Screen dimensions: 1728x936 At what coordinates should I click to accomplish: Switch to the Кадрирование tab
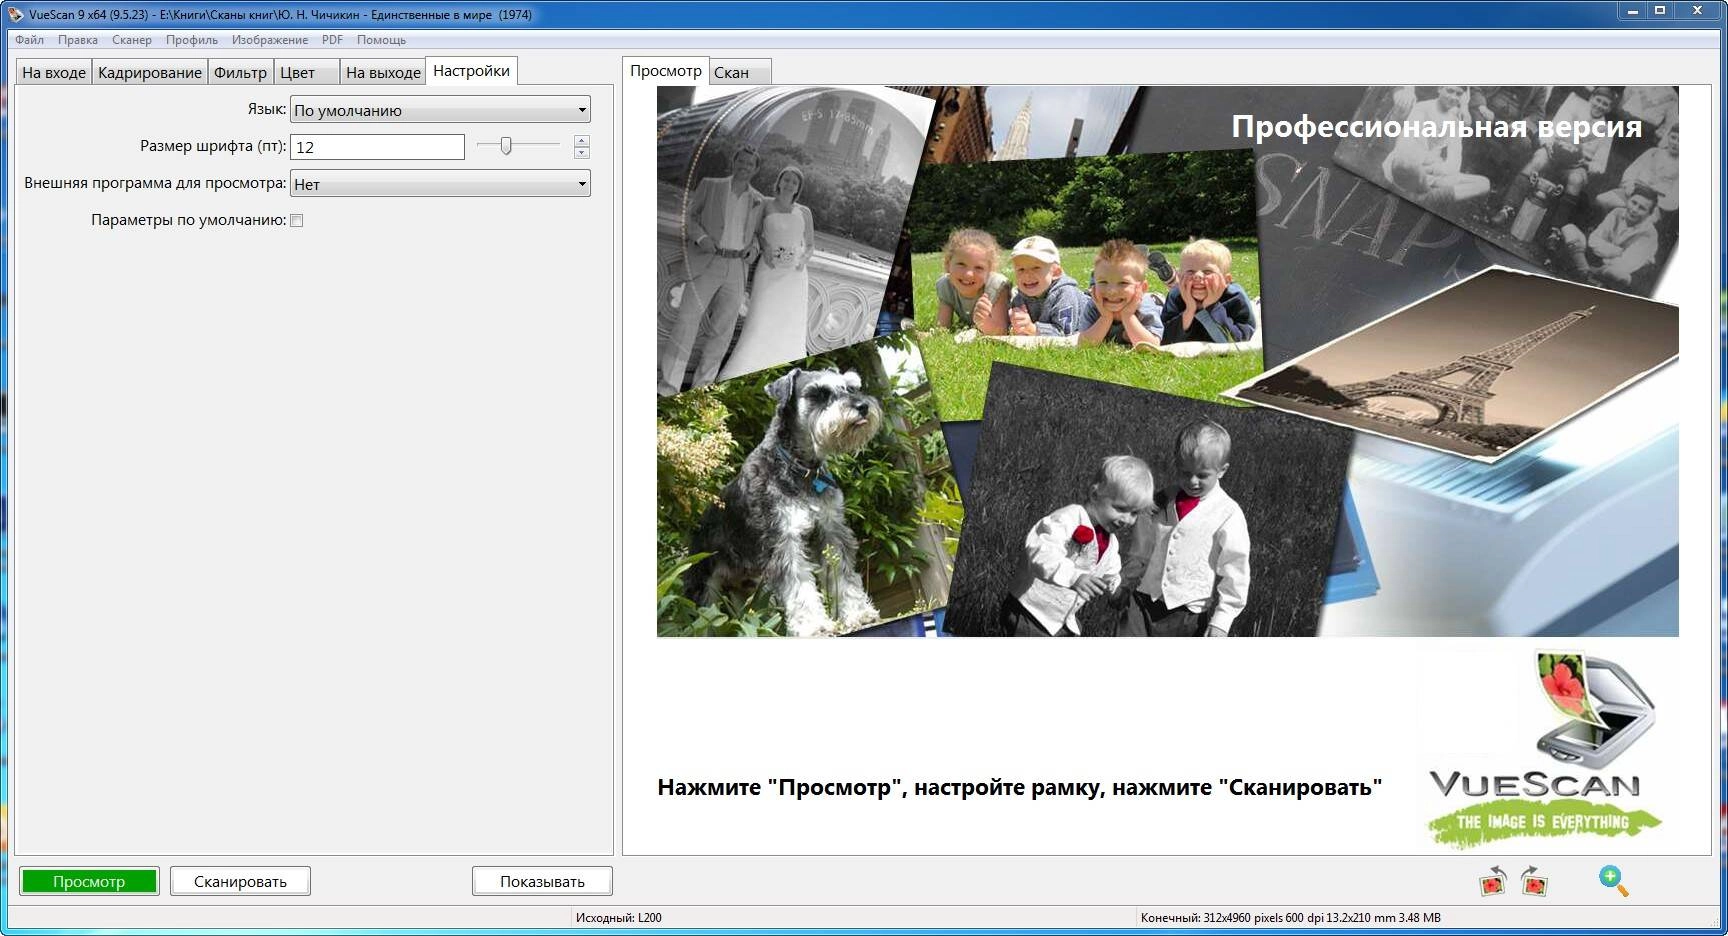[150, 72]
